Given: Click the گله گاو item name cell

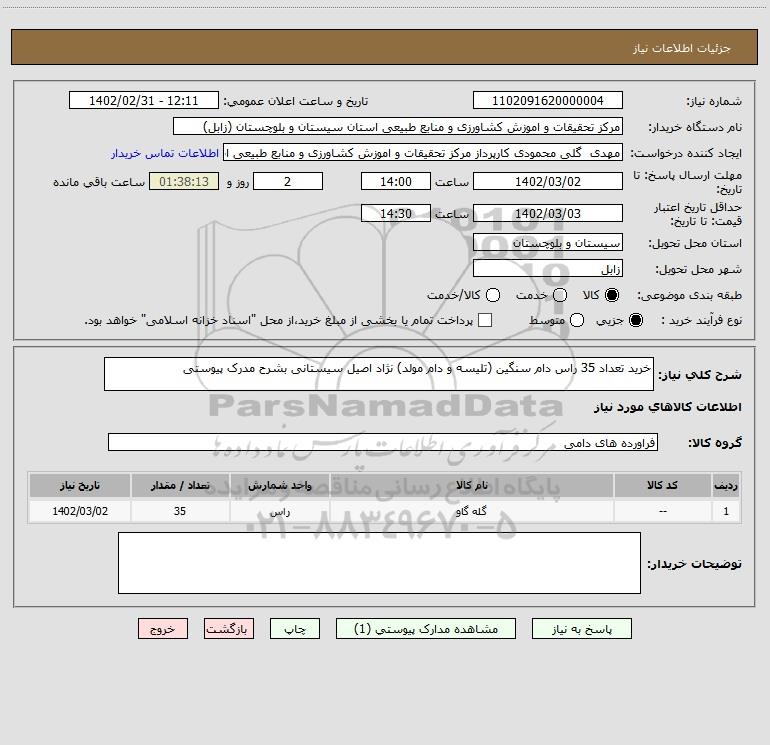Looking at the screenshot, I should tap(471, 511).
